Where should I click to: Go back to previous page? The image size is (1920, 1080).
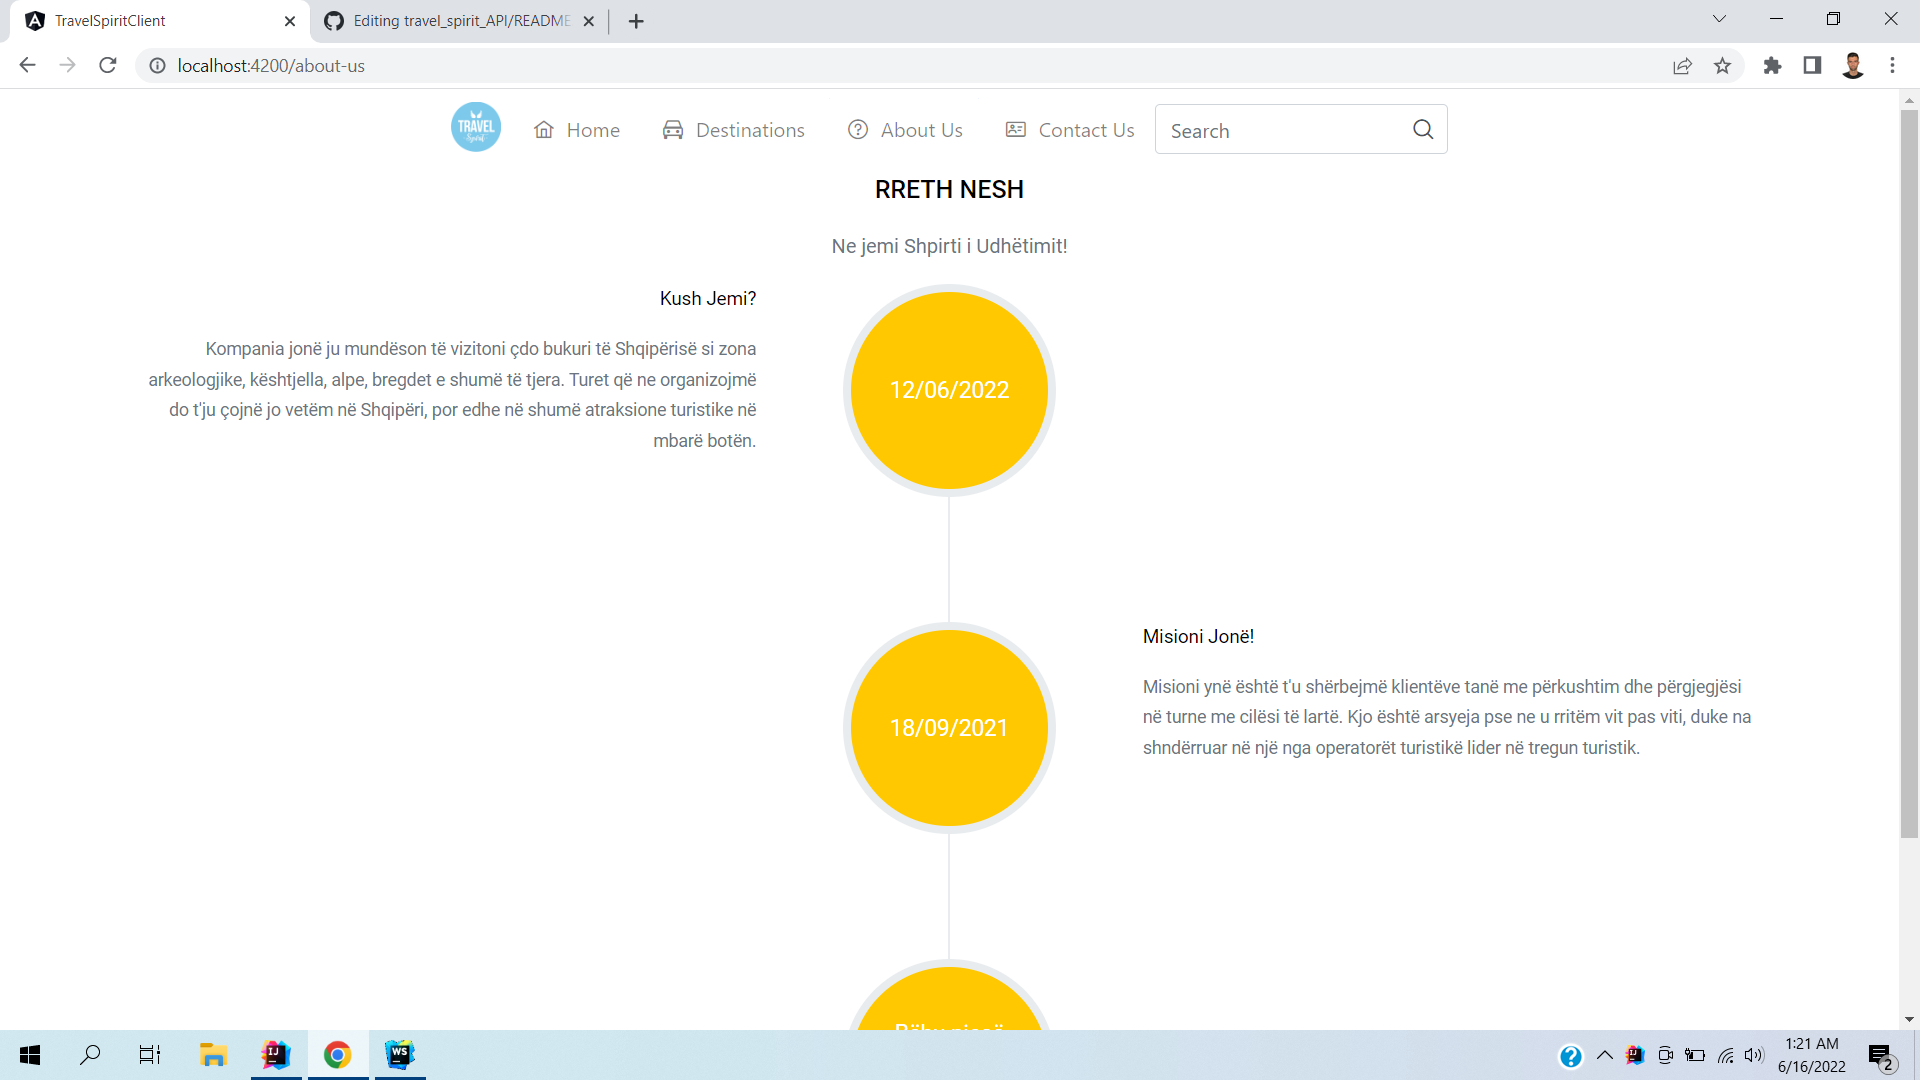(x=27, y=65)
